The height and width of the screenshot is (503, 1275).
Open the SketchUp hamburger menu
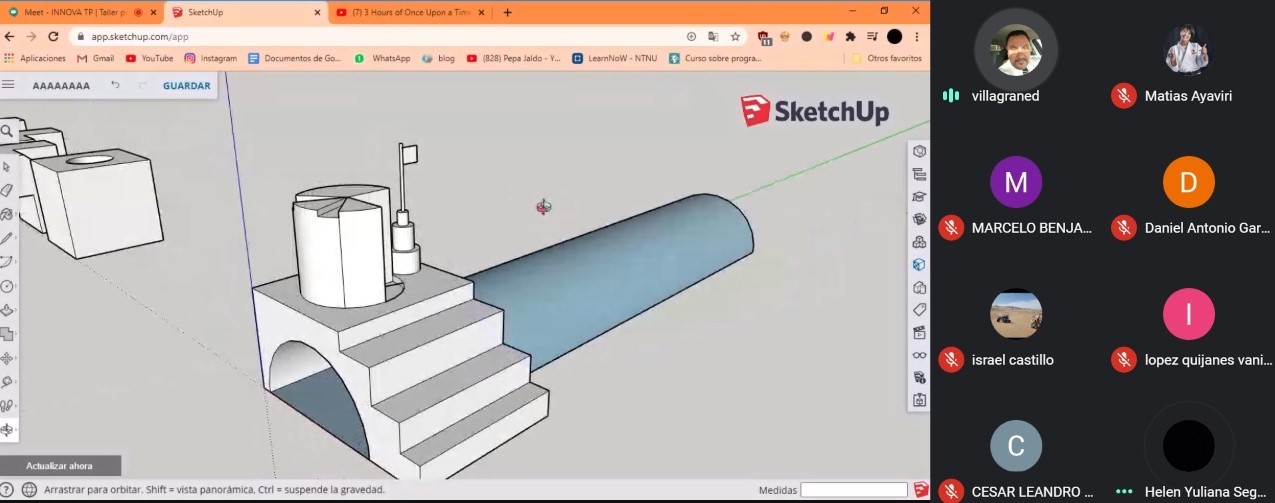point(8,85)
